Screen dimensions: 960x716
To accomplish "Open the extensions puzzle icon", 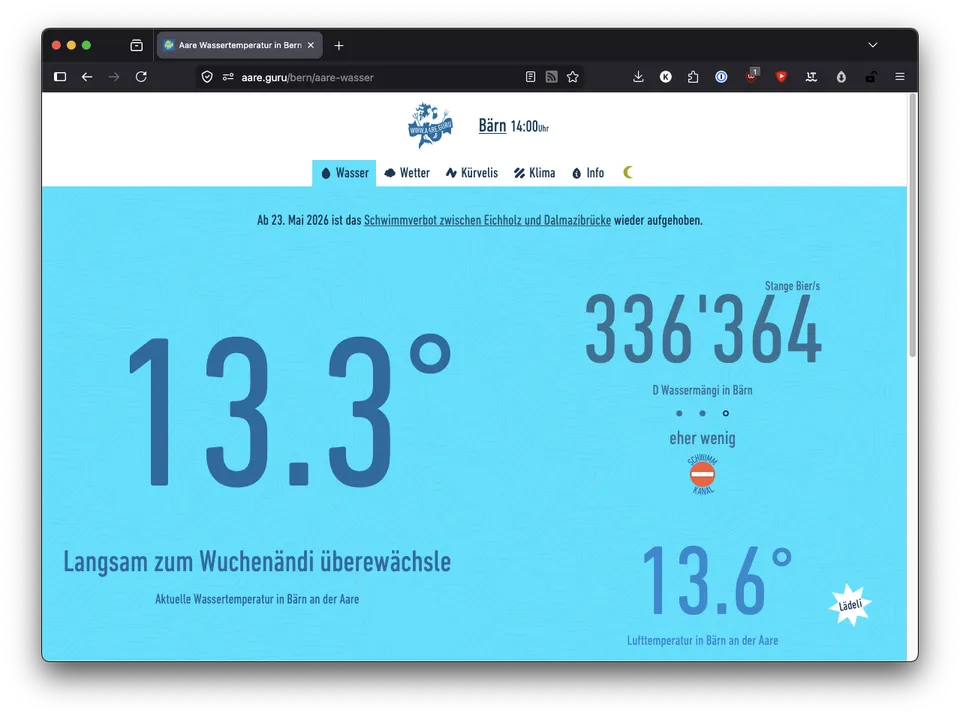I will 692,77.
